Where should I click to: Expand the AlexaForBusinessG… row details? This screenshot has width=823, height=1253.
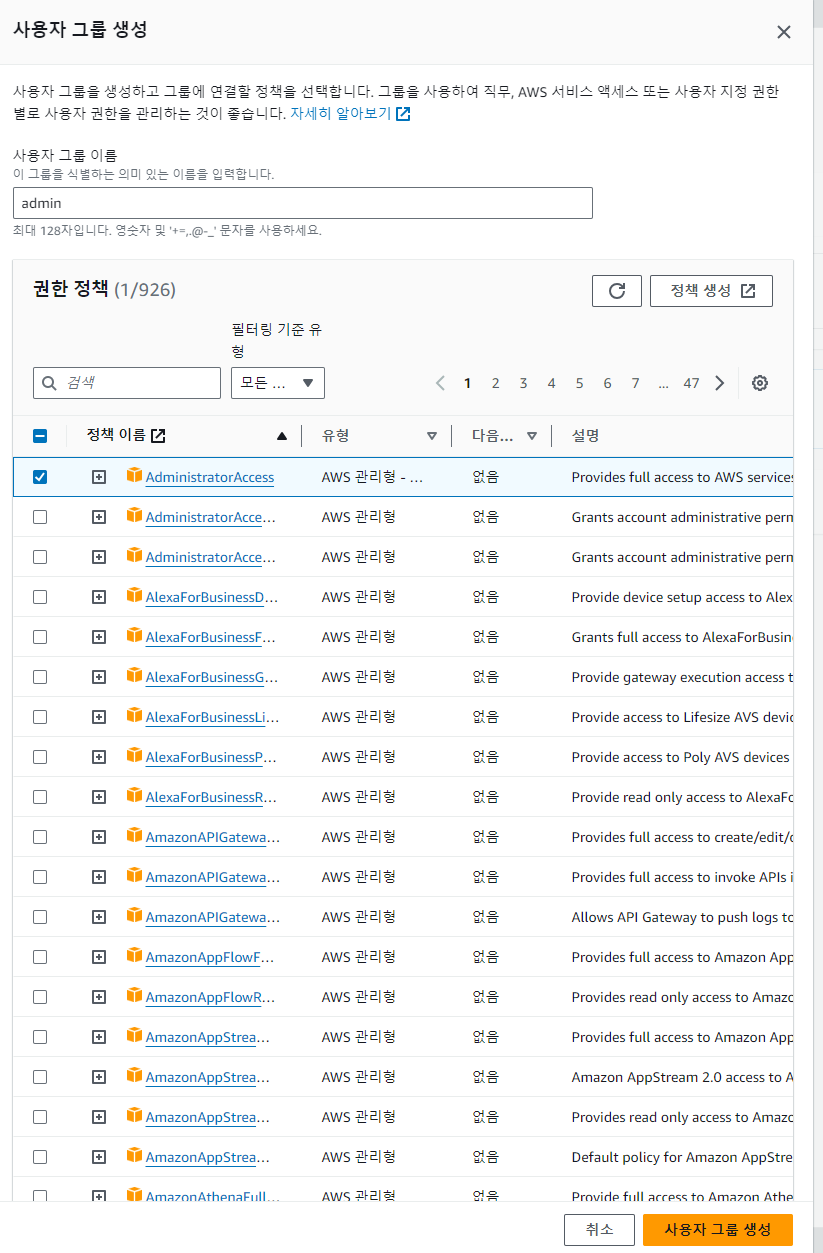(x=98, y=677)
